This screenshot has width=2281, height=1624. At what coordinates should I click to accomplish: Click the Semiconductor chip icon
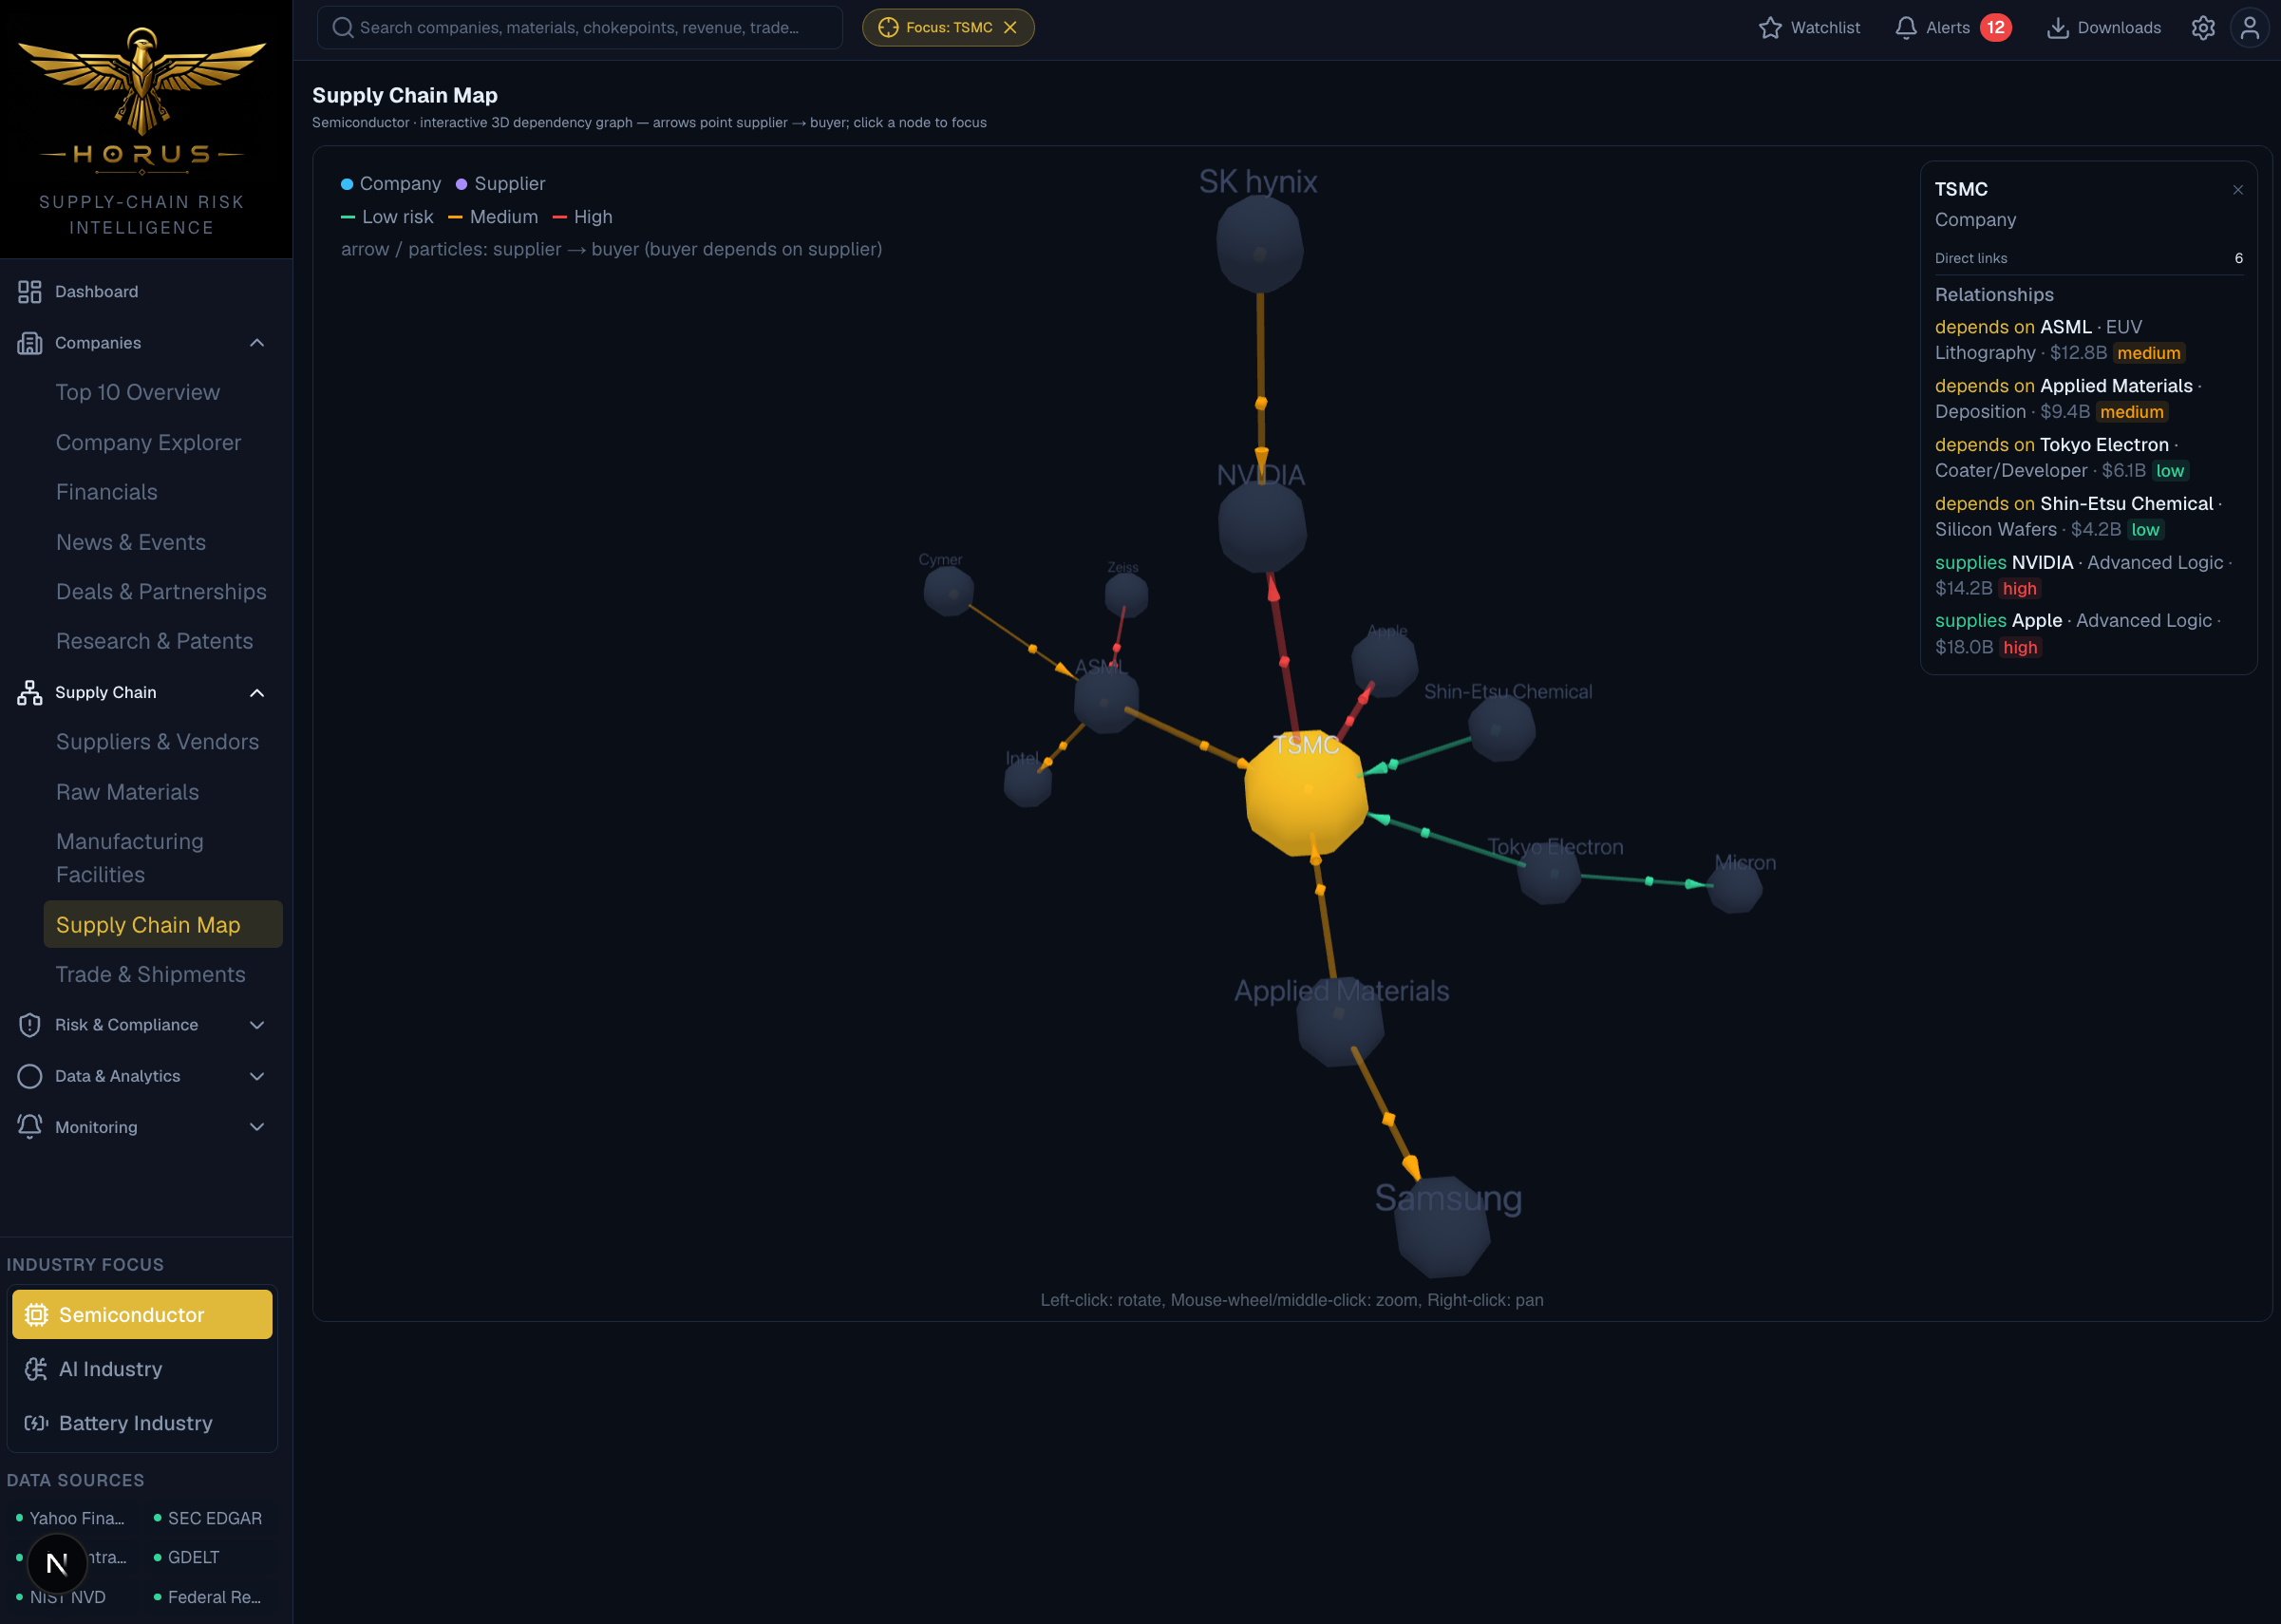(37, 1315)
